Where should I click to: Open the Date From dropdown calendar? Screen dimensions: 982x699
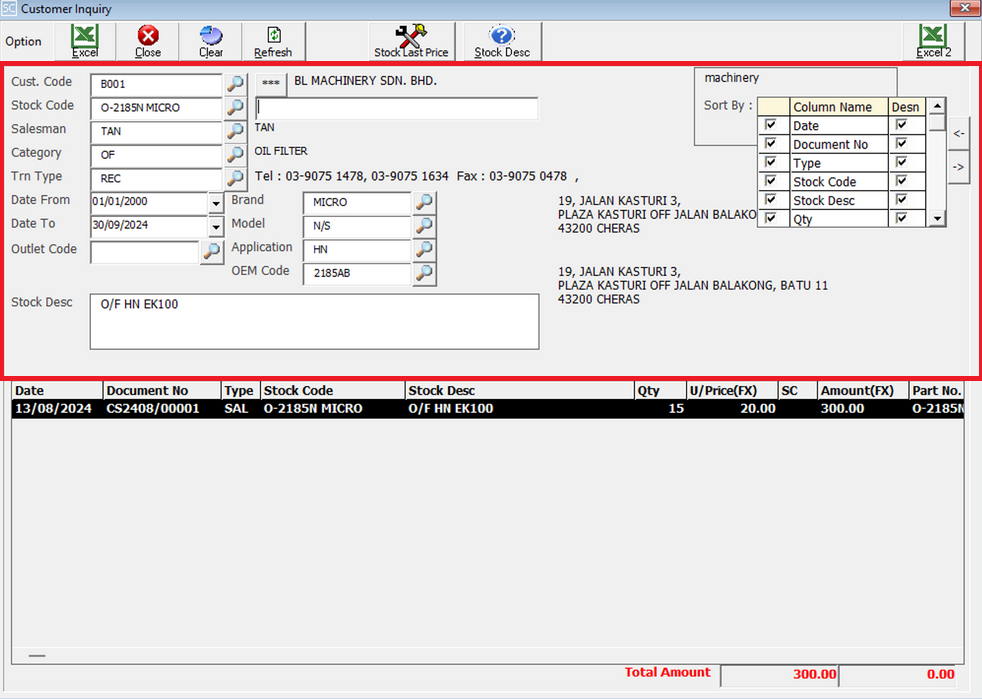(215, 203)
